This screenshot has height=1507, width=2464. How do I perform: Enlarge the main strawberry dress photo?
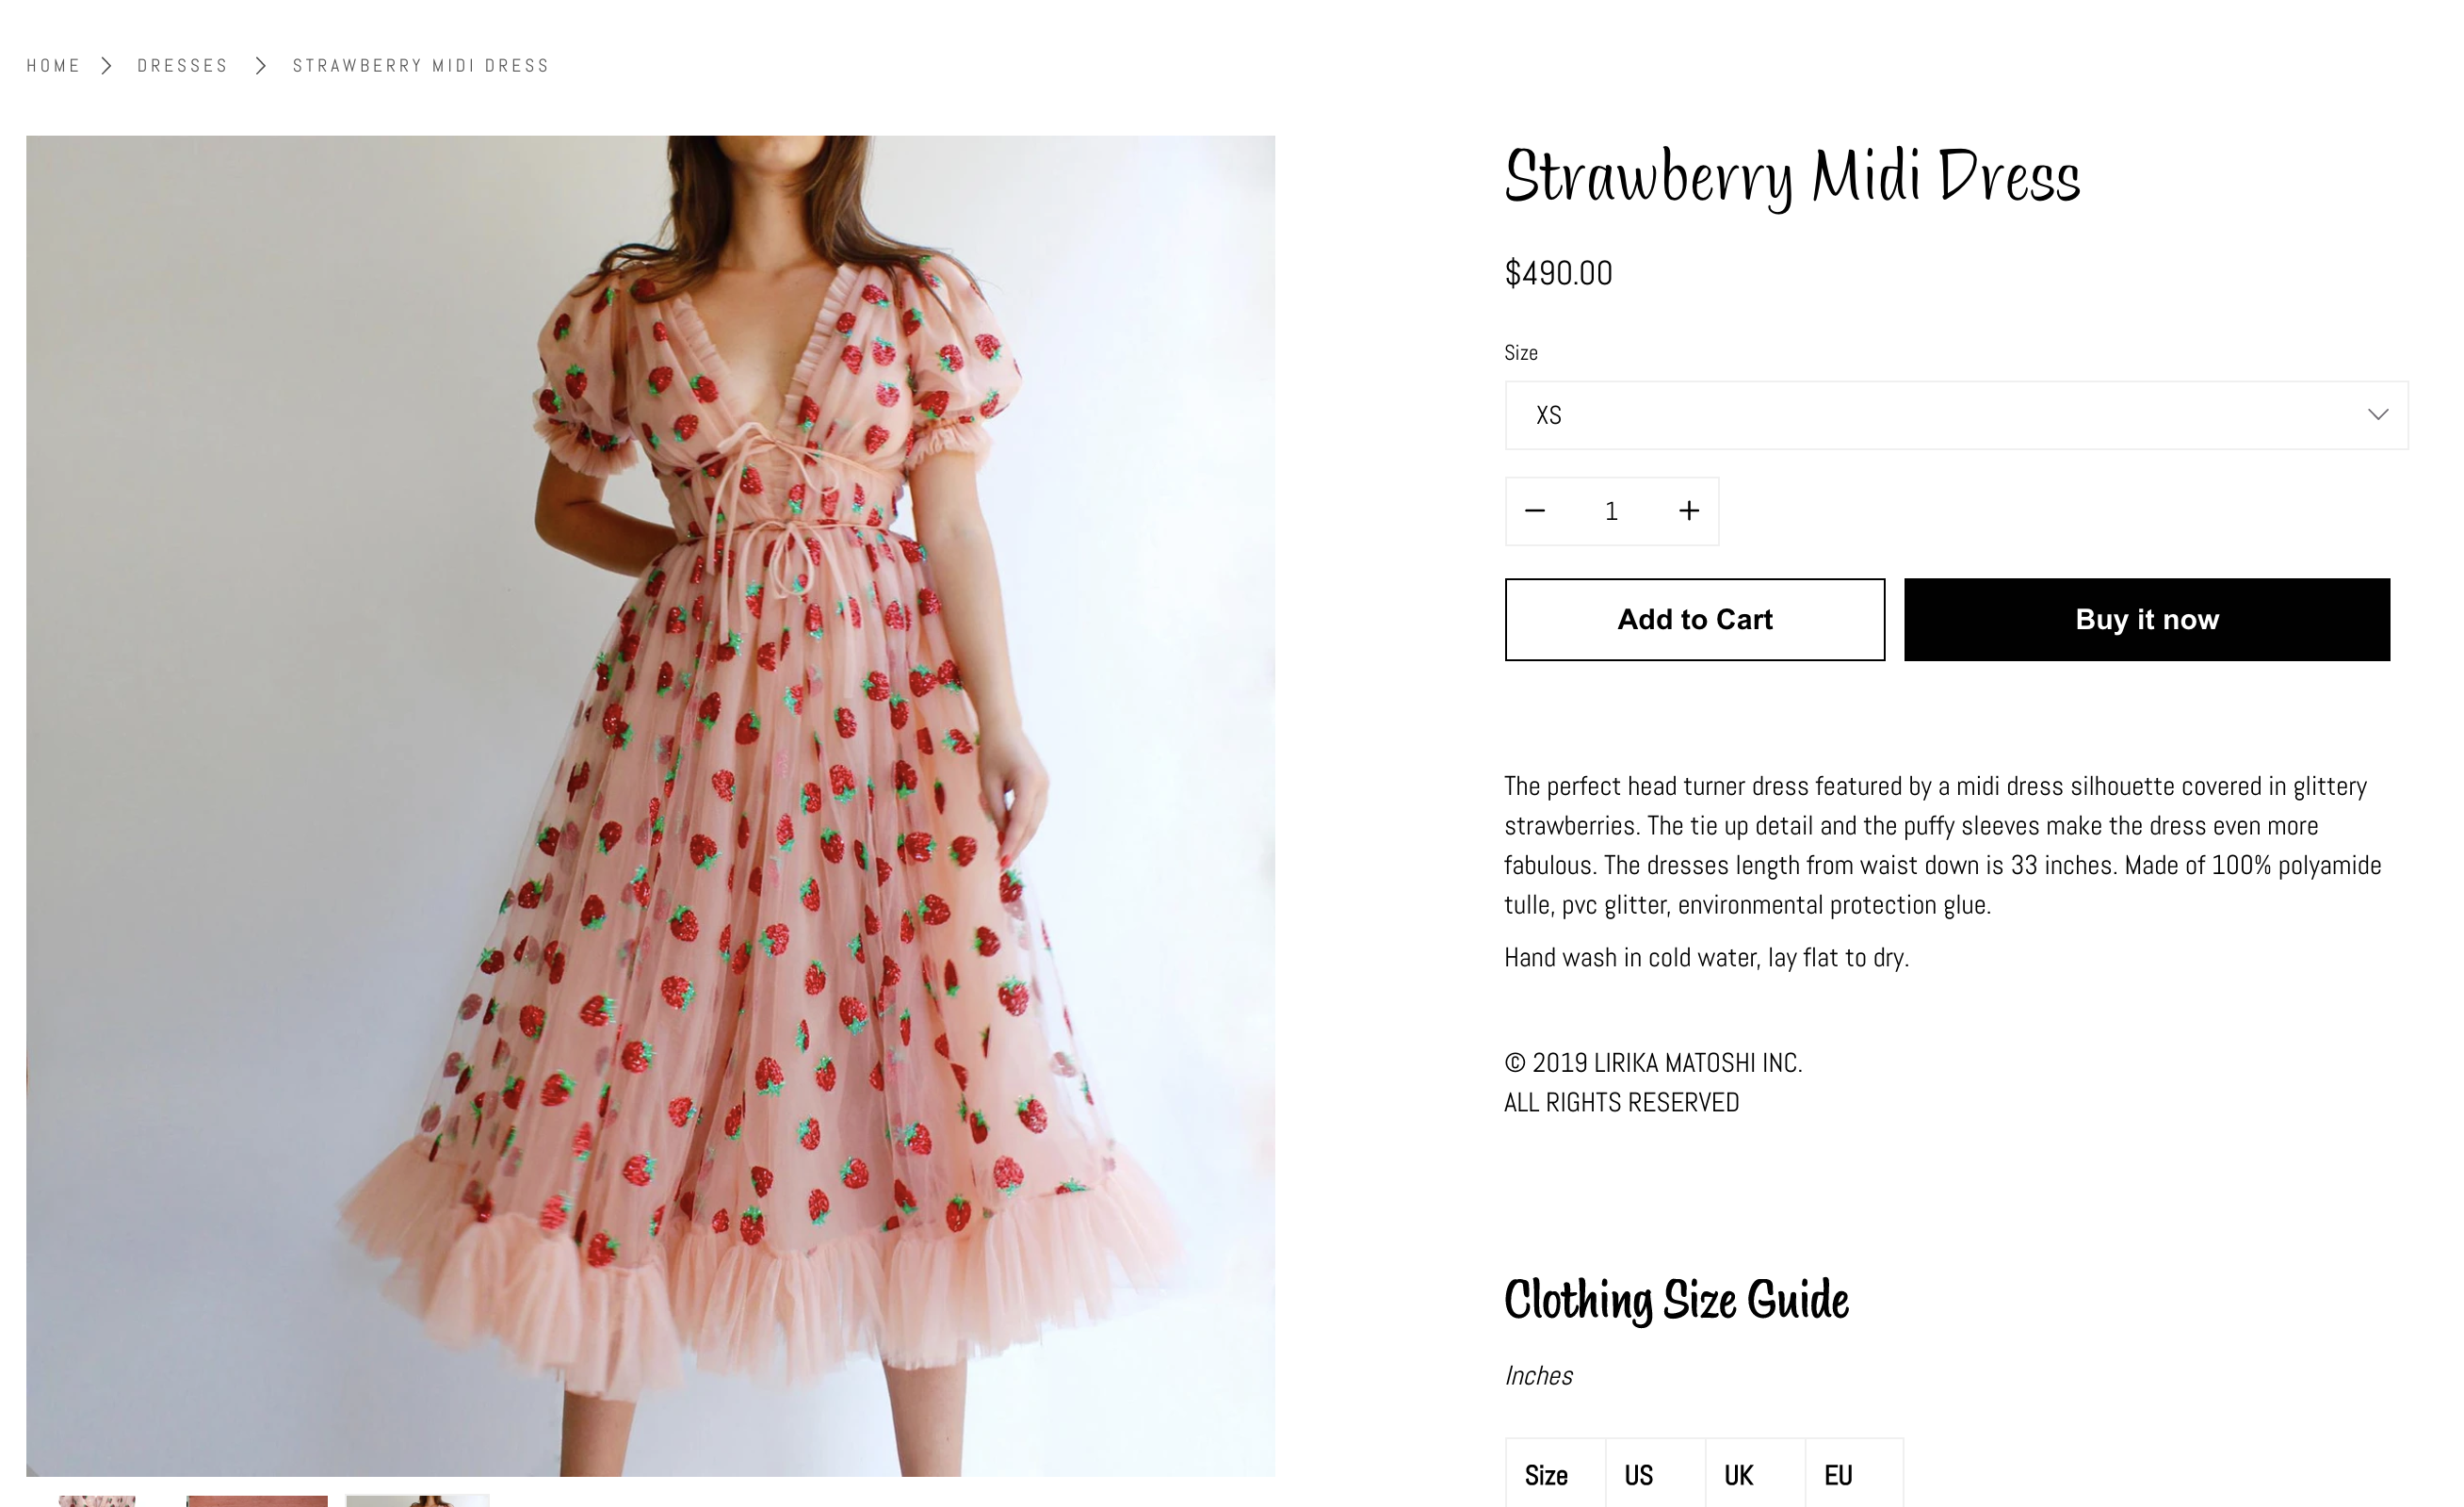[650, 800]
